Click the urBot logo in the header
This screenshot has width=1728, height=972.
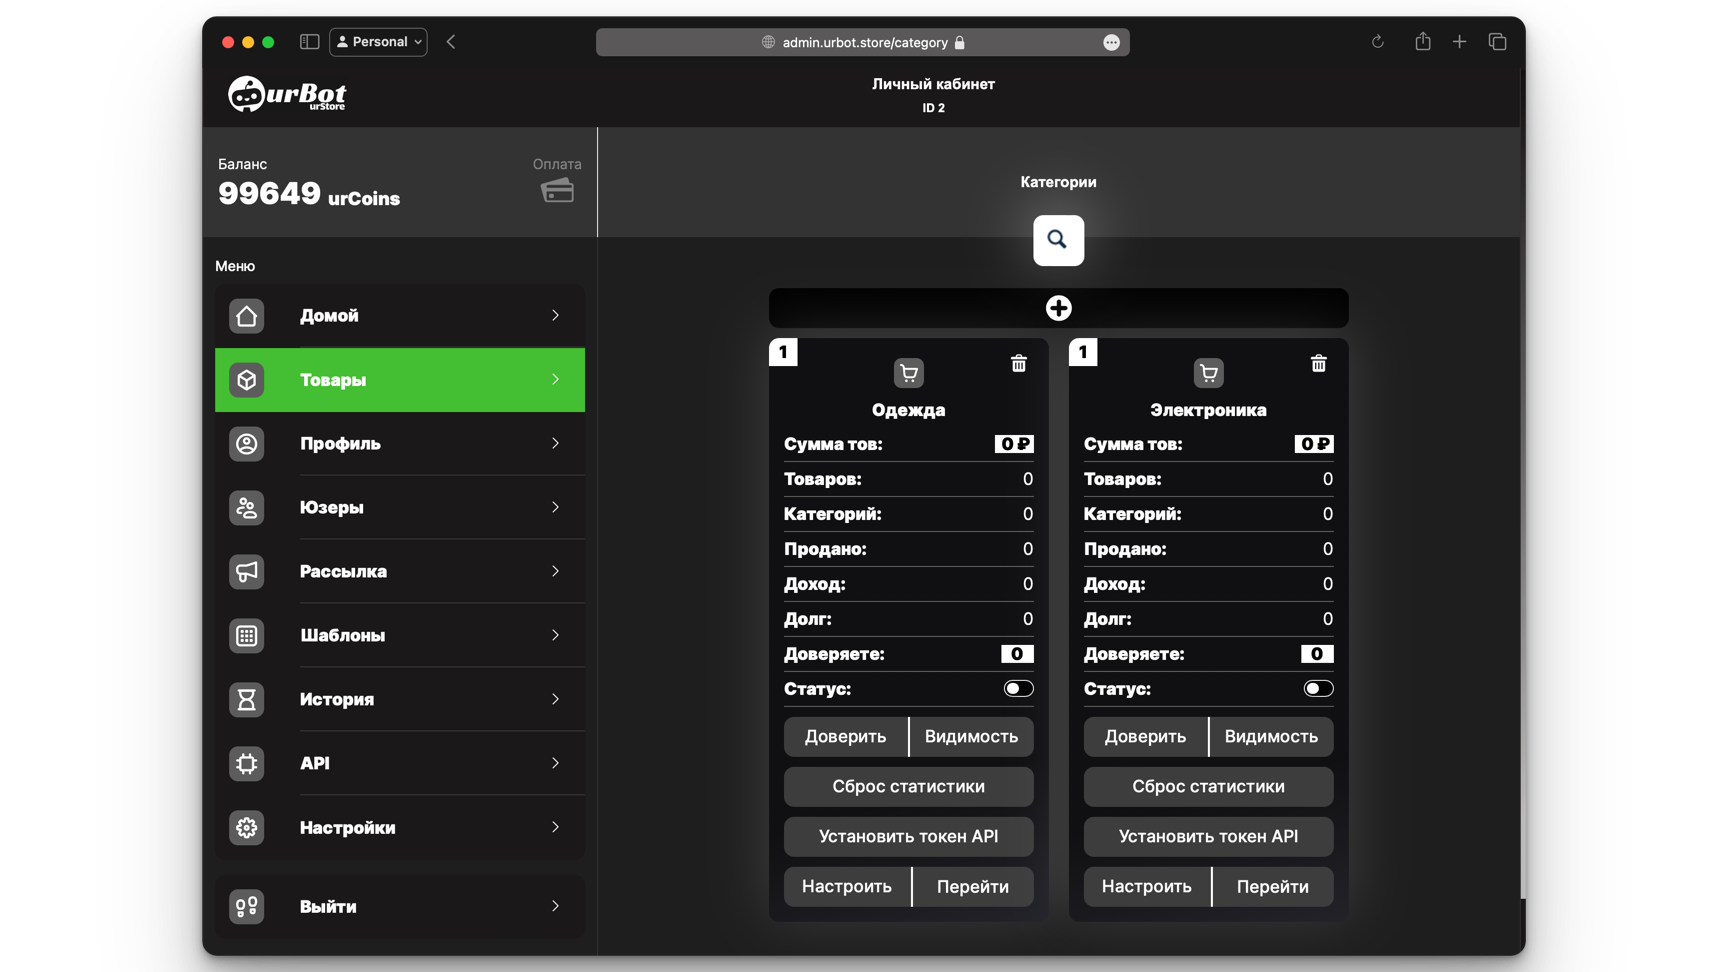tap(287, 94)
